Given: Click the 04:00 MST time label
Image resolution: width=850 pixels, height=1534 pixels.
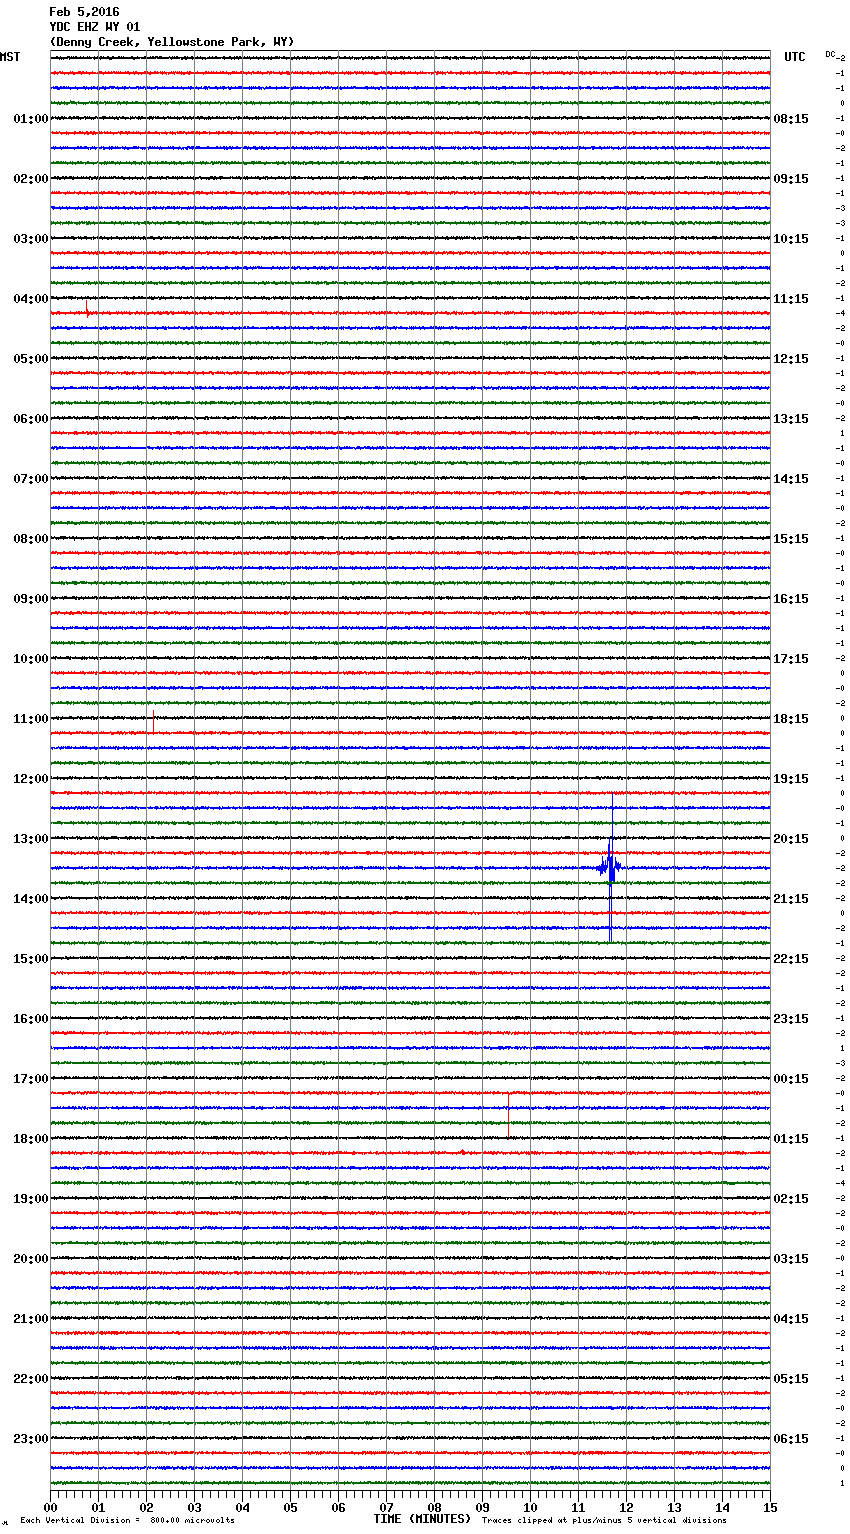Looking at the screenshot, I should 31,299.
